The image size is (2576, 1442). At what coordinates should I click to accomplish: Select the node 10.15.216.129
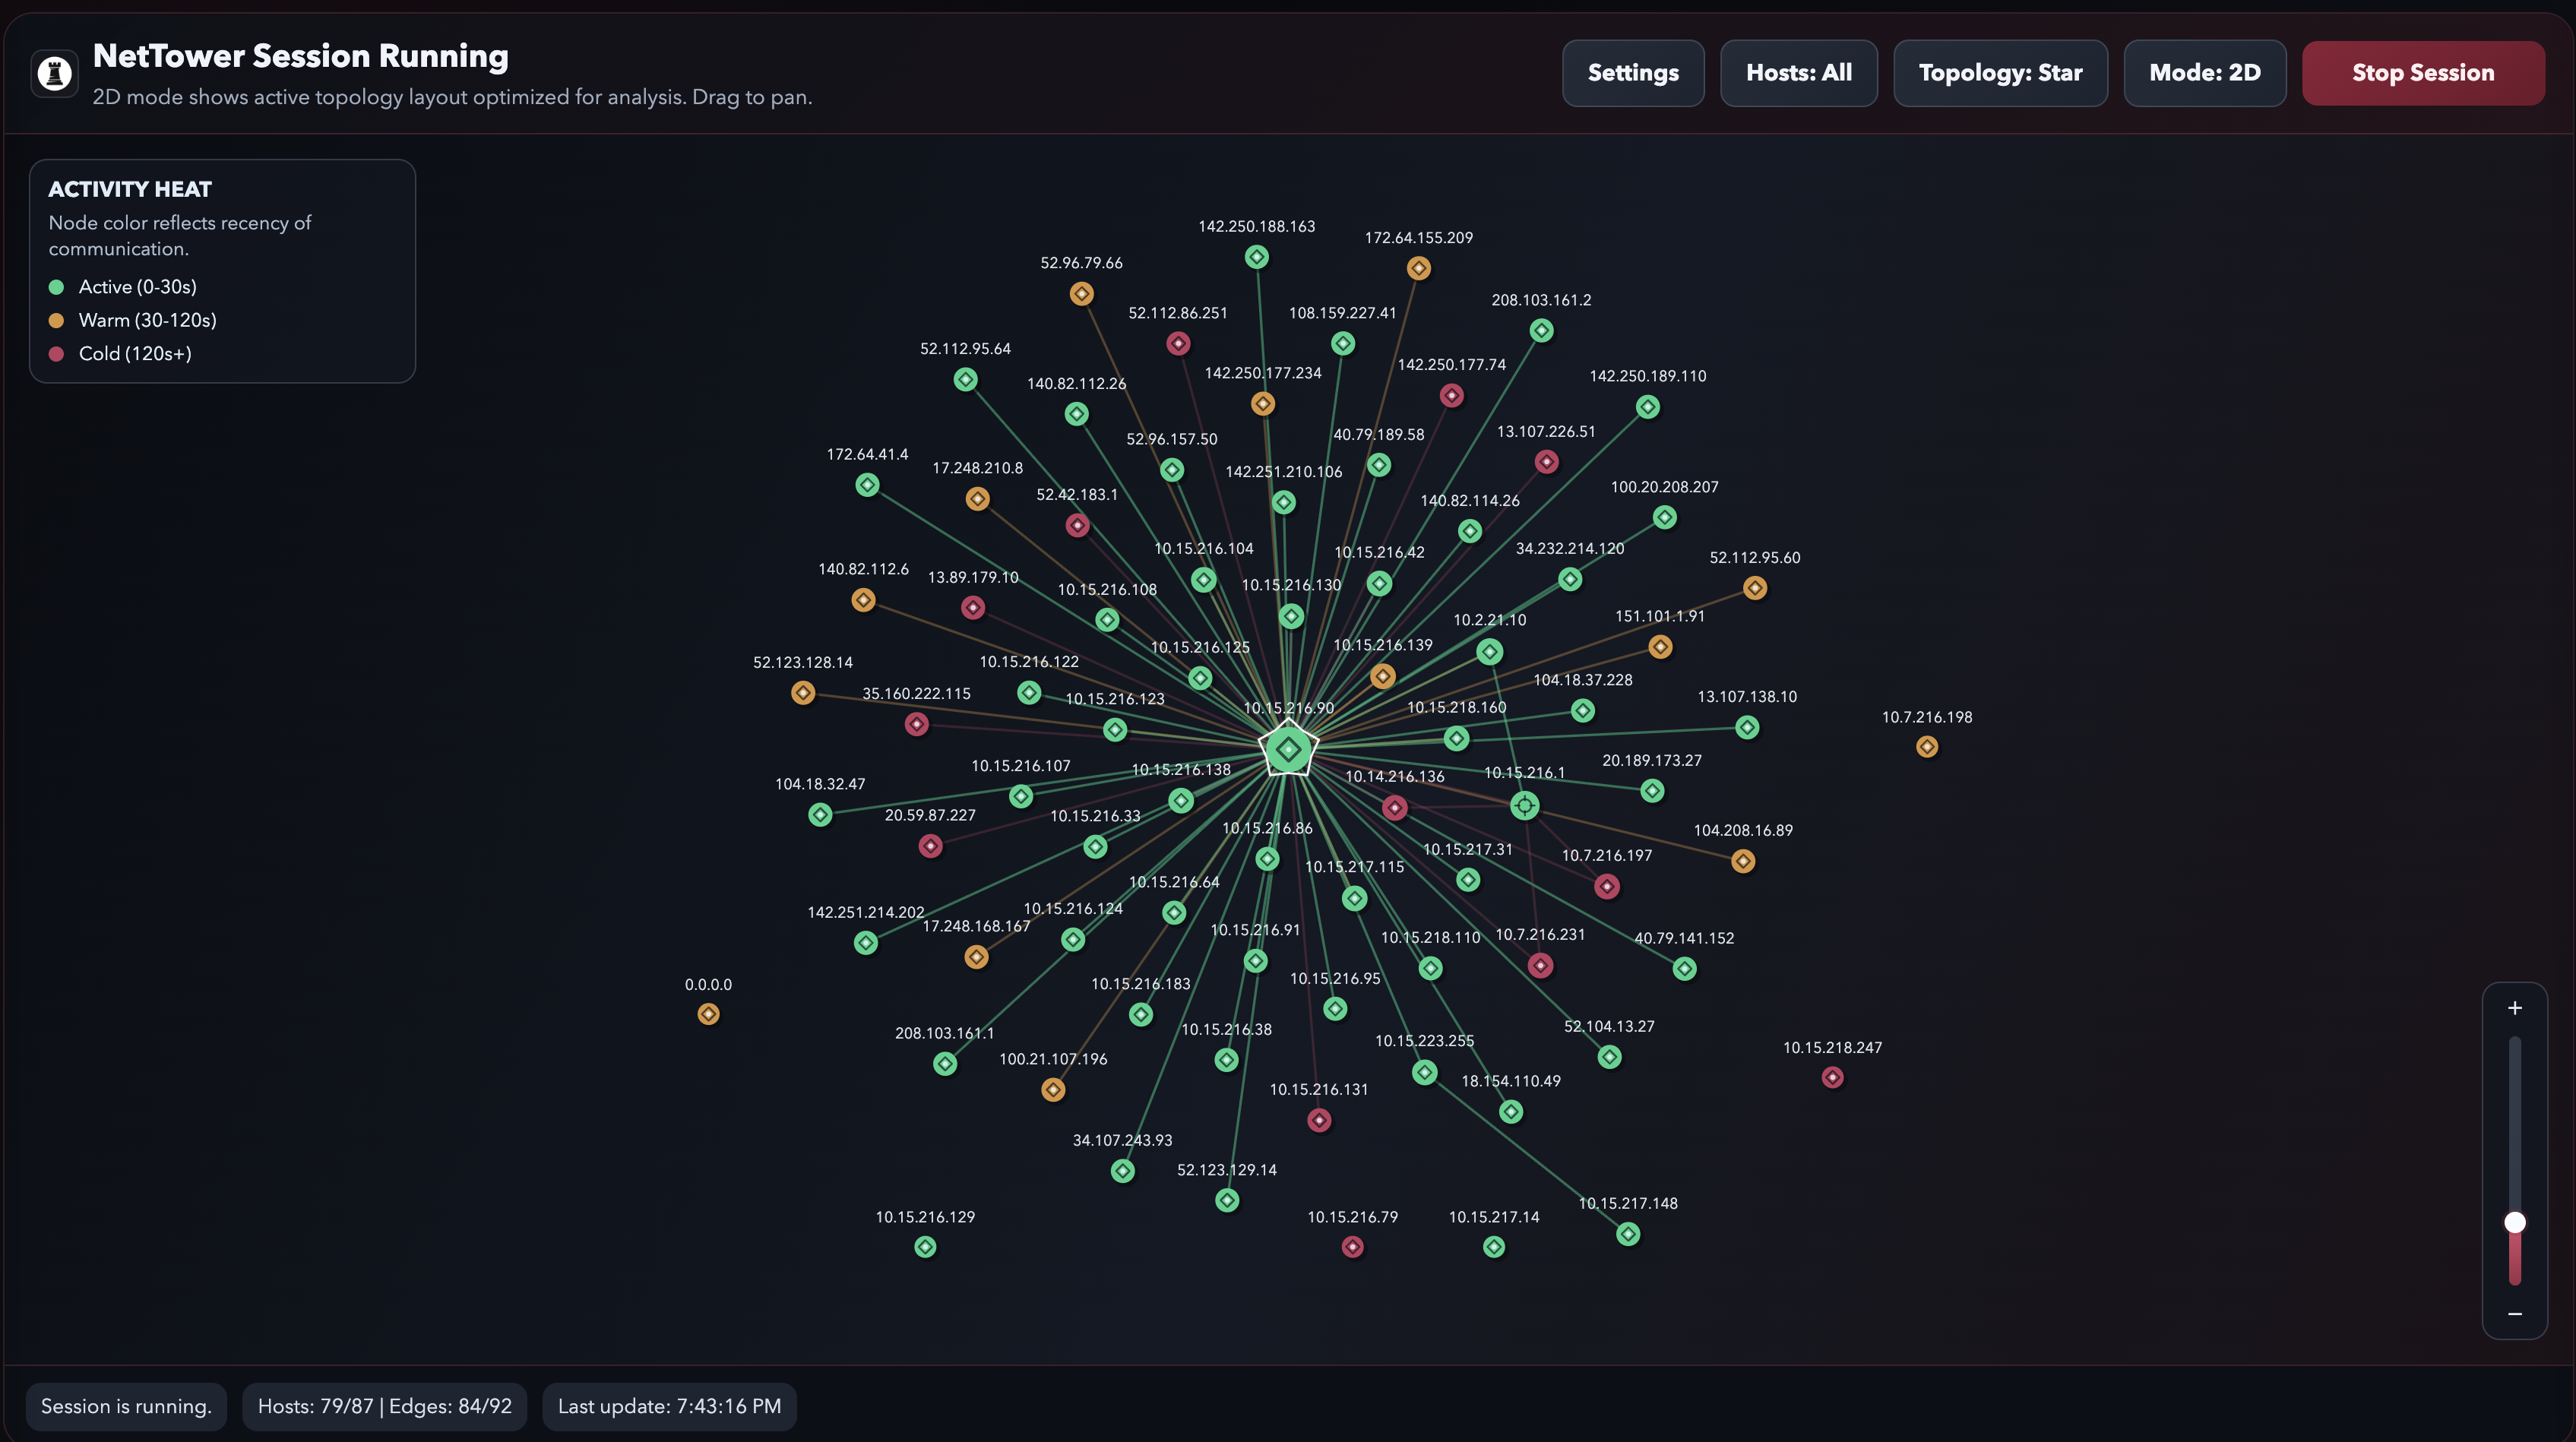(925, 1247)
